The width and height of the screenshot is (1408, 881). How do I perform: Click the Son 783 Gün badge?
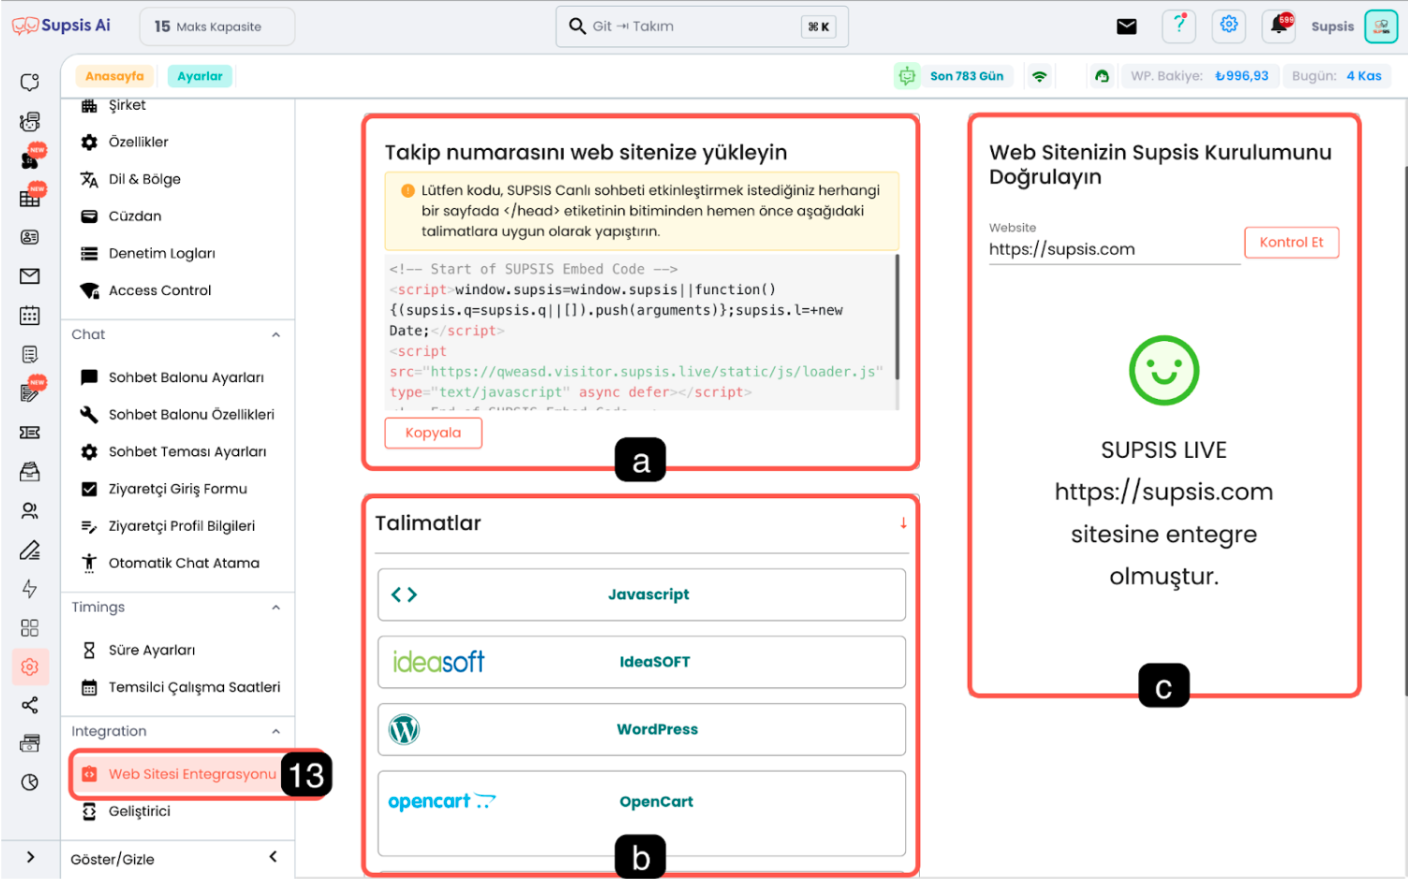(967, 76)
